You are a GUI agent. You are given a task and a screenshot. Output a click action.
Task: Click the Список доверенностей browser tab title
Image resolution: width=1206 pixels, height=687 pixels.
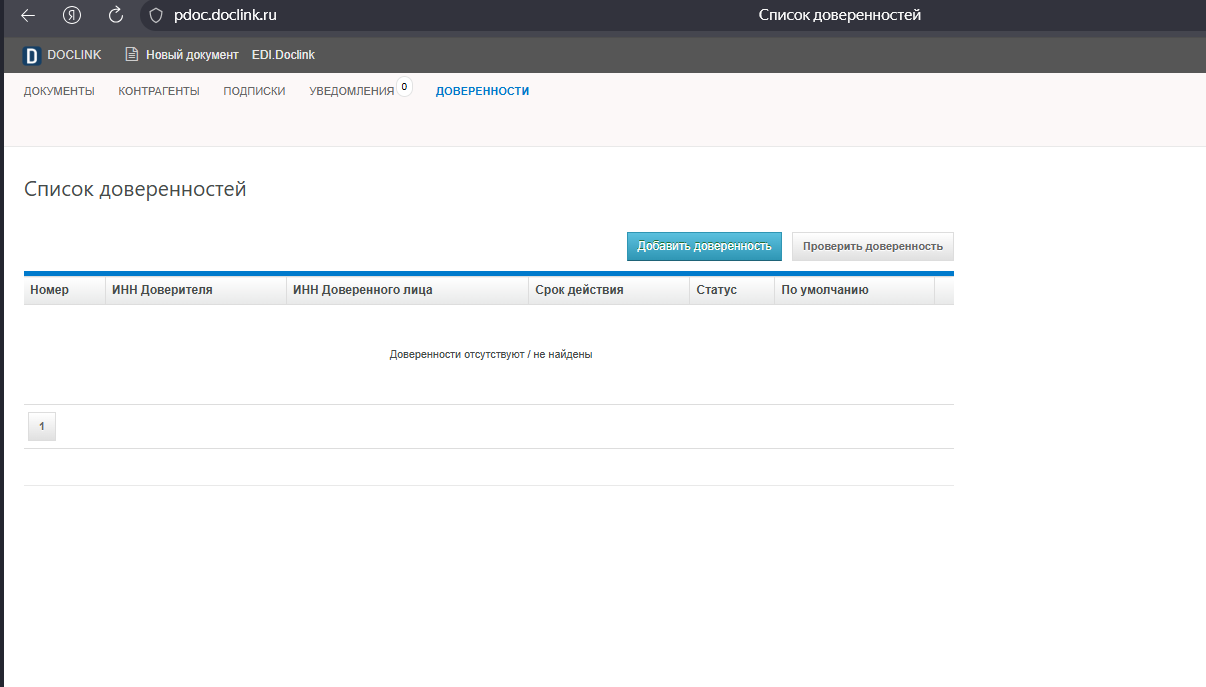tap(840, 15)
